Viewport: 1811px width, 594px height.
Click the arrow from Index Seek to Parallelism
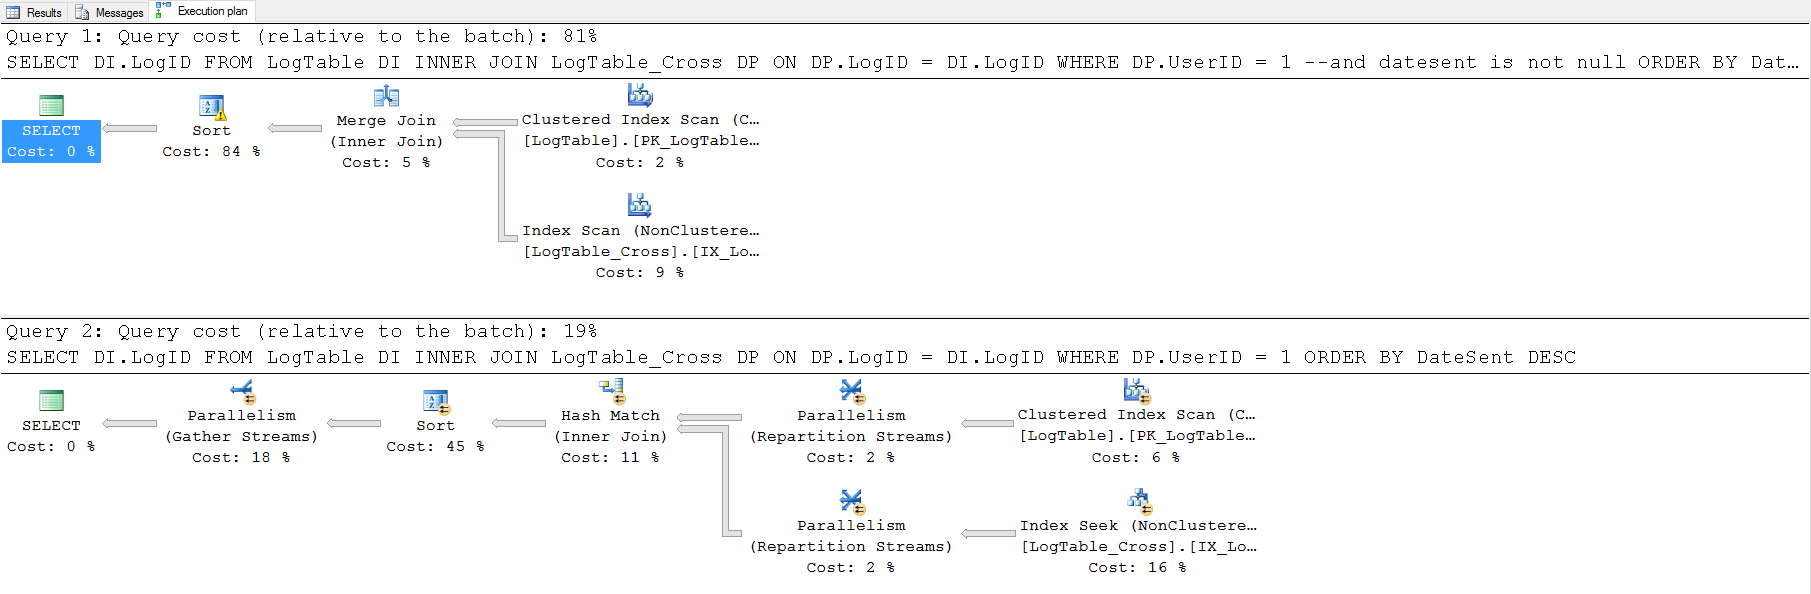[989, 533]
